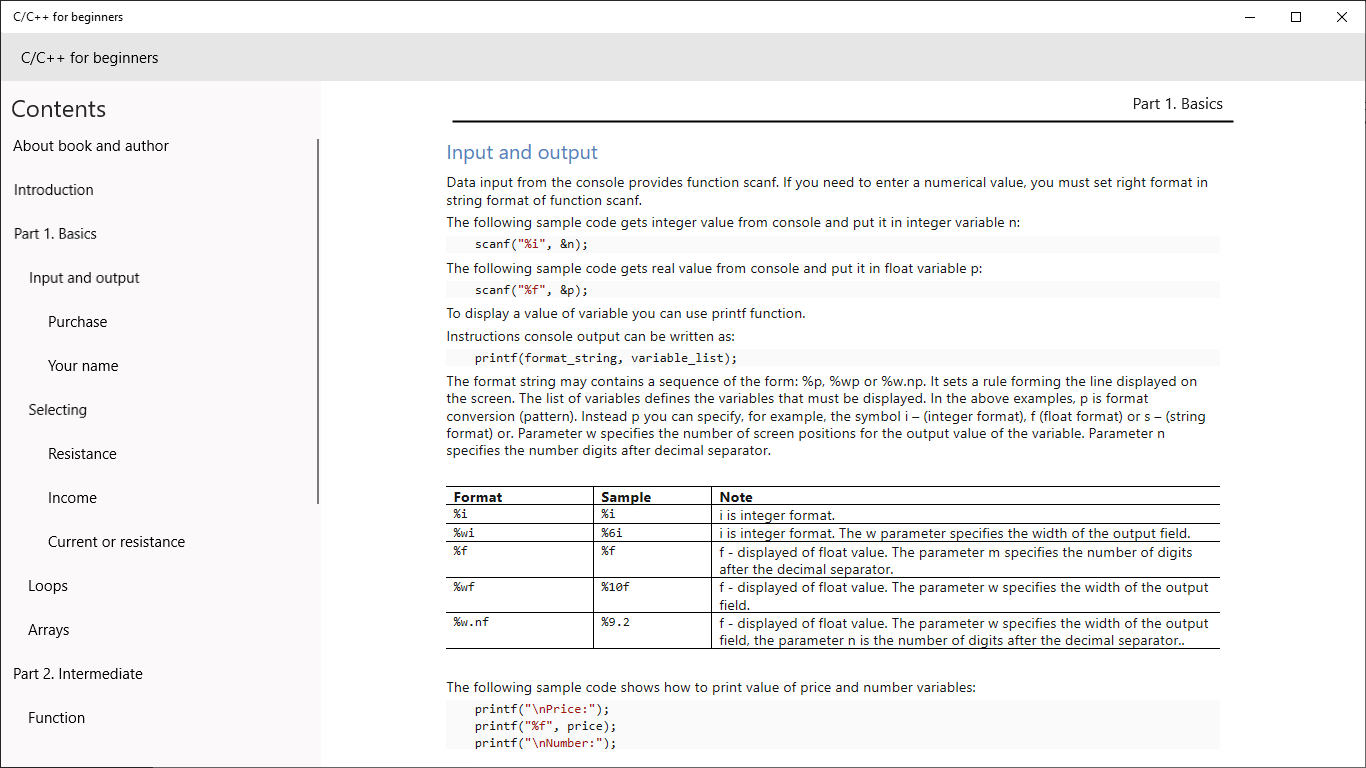Click the Input and output page heading
Screen dimensions: 1366x768
pyautogui.click(x=521, y=152)
